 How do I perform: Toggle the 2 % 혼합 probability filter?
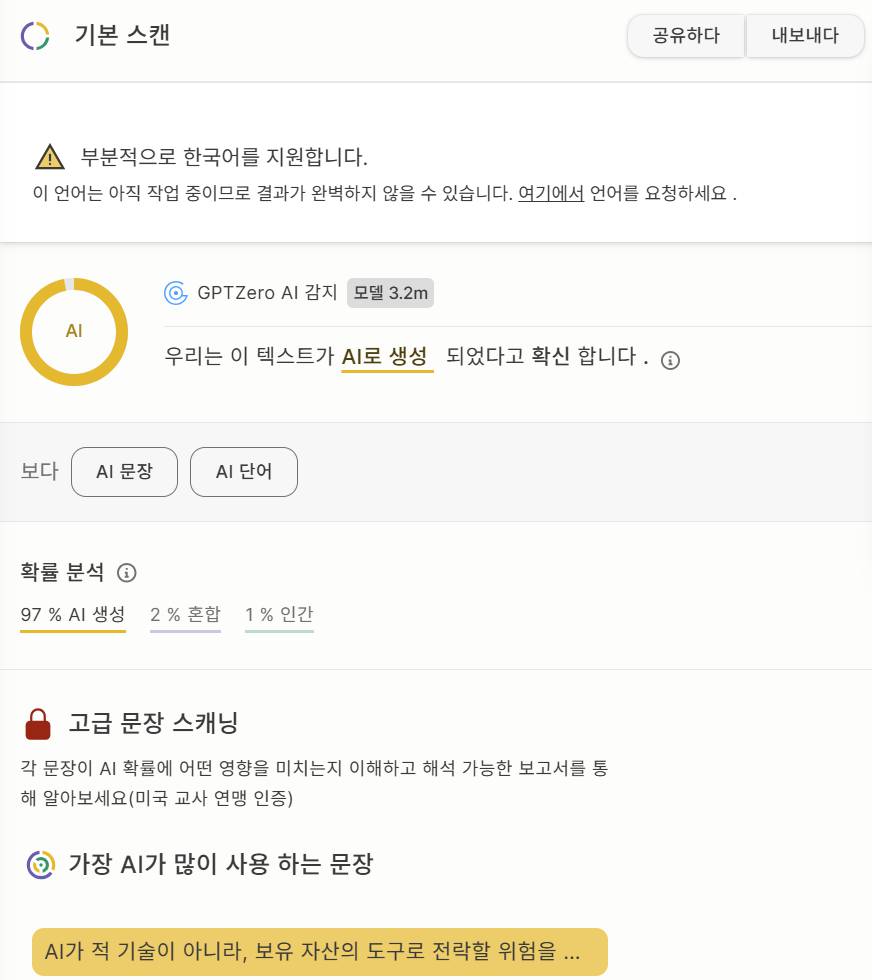pos(185,614)
